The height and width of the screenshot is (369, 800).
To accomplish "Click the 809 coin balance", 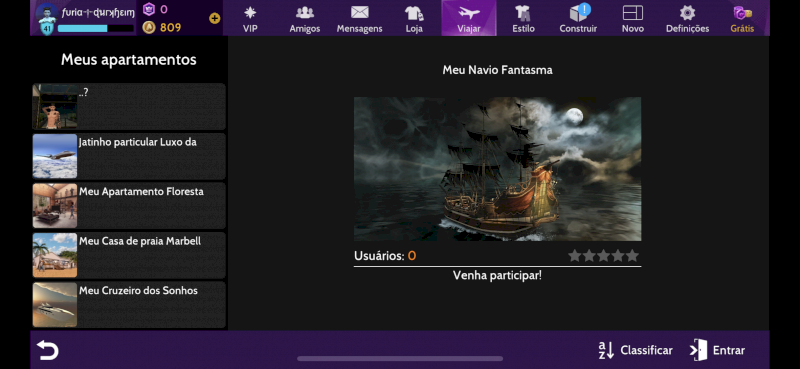I will tap(170, 28).
